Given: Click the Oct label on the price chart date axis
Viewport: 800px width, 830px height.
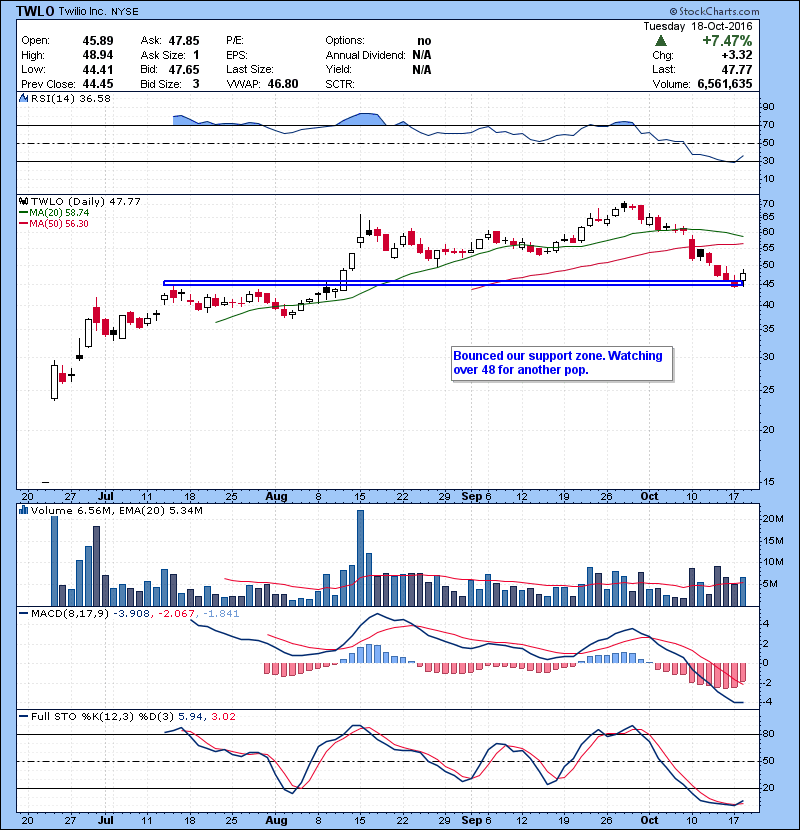Looking at the screenshot, I should [649, 497].
